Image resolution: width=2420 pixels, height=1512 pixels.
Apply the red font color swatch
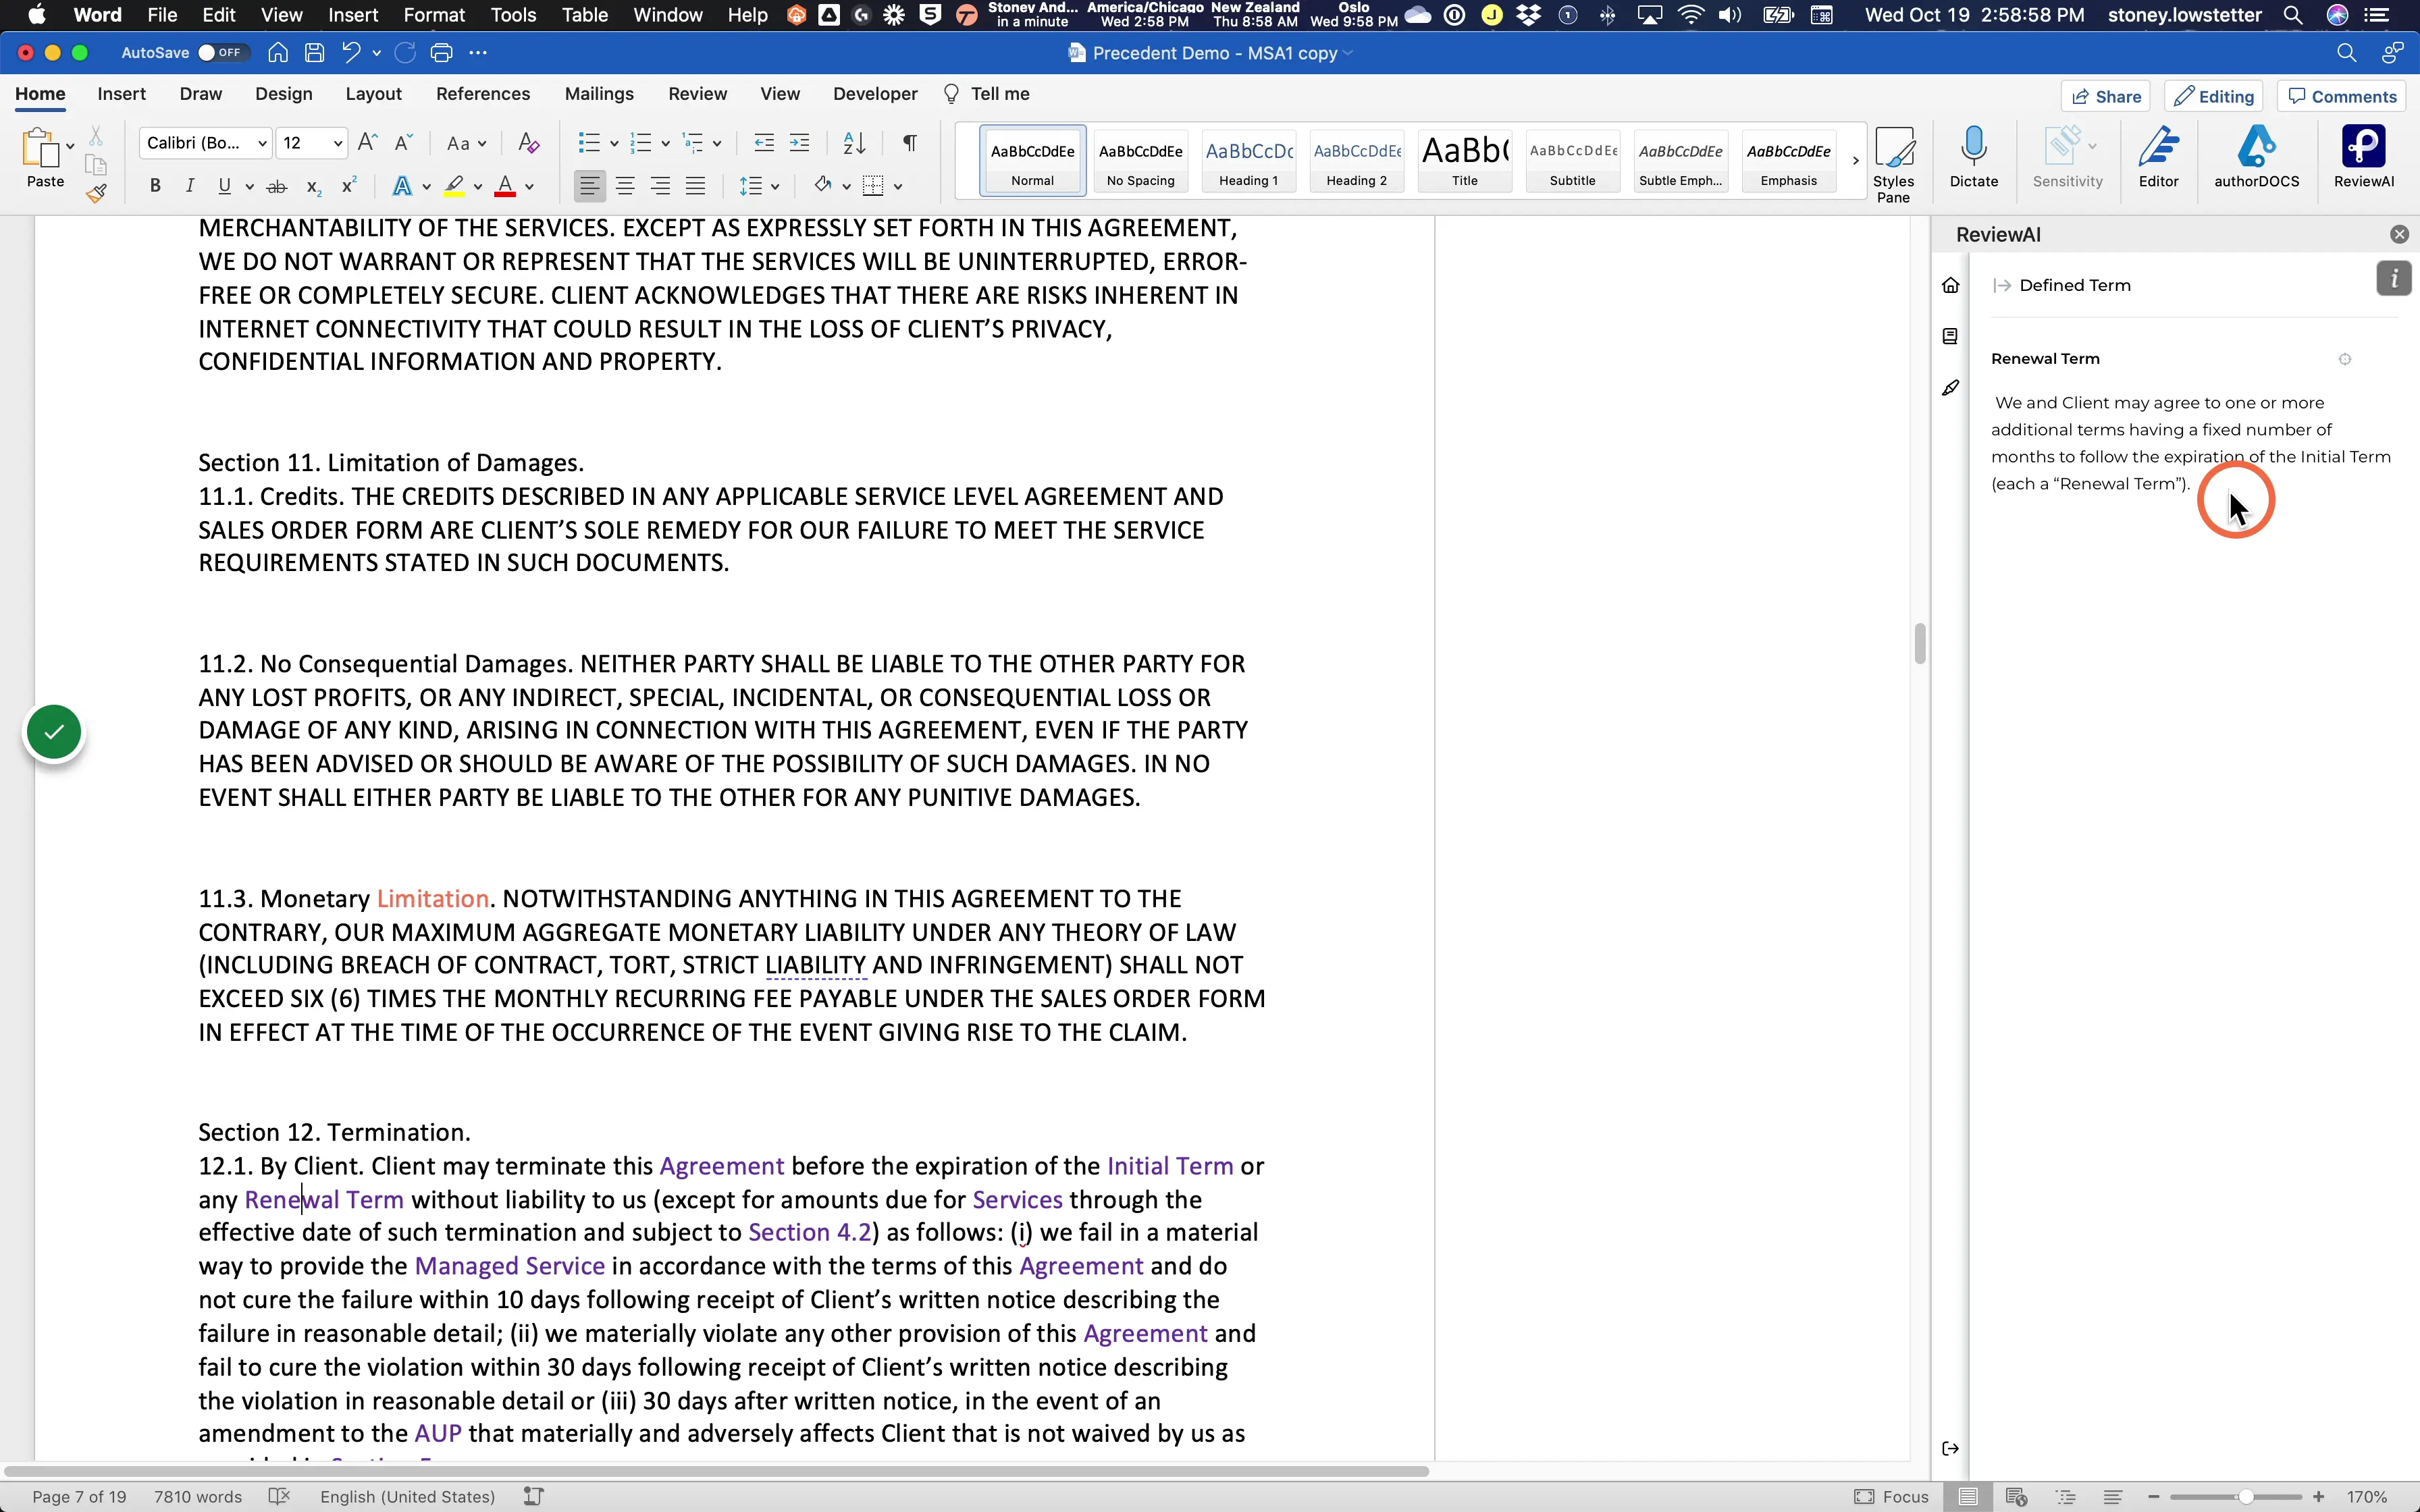(505, 186)
